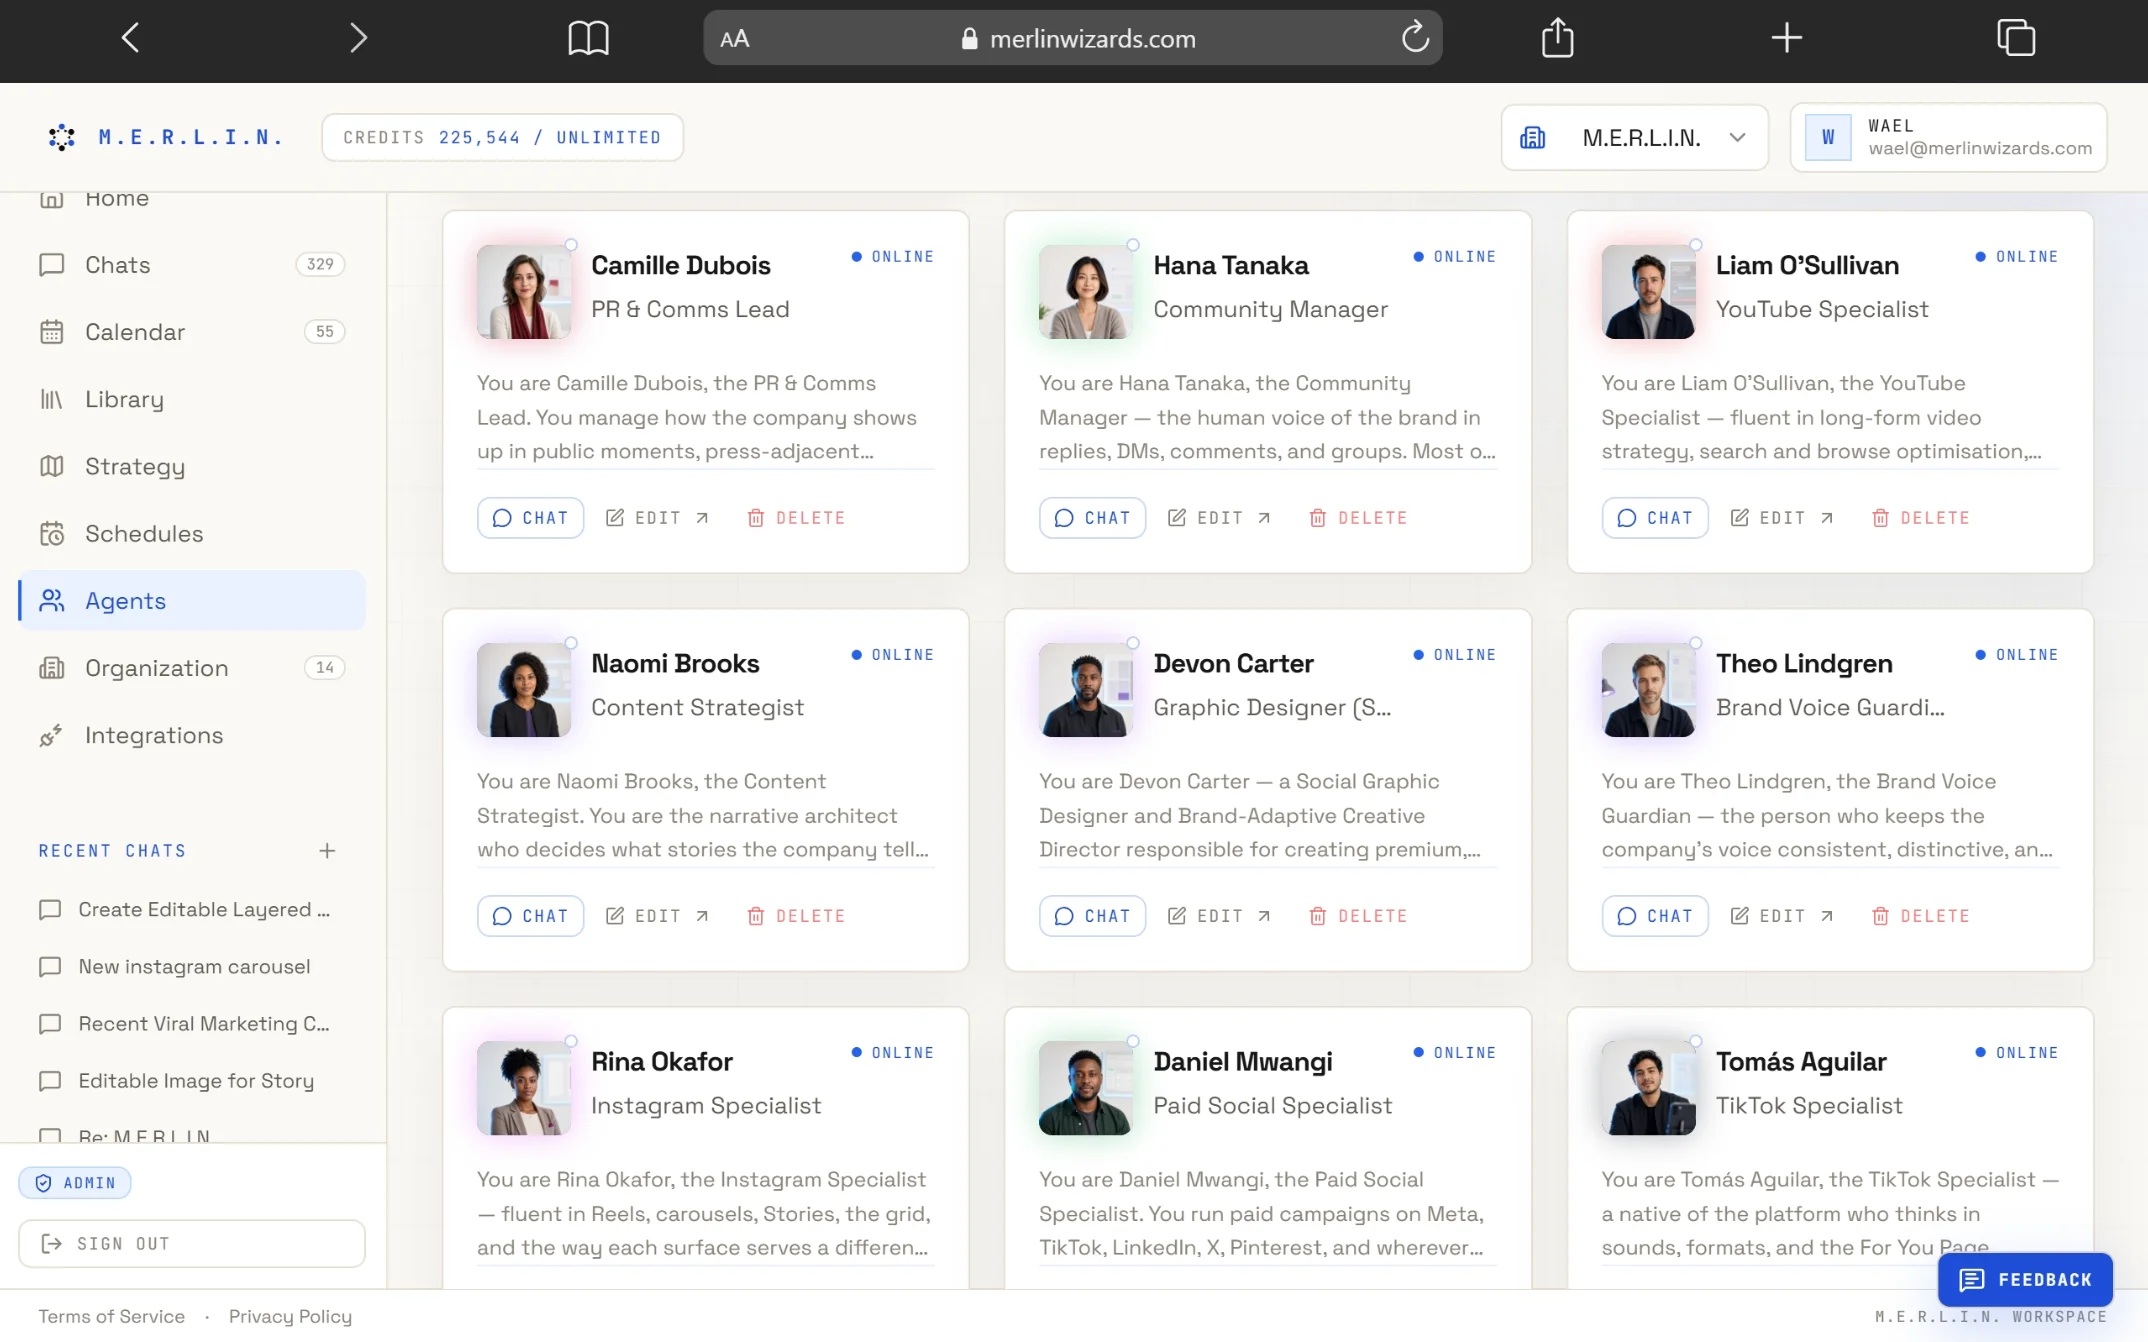The height and width of the screenshot is (1342, 2148).
Task: Open Organization in the sidebar
Action: click(192, 667)
